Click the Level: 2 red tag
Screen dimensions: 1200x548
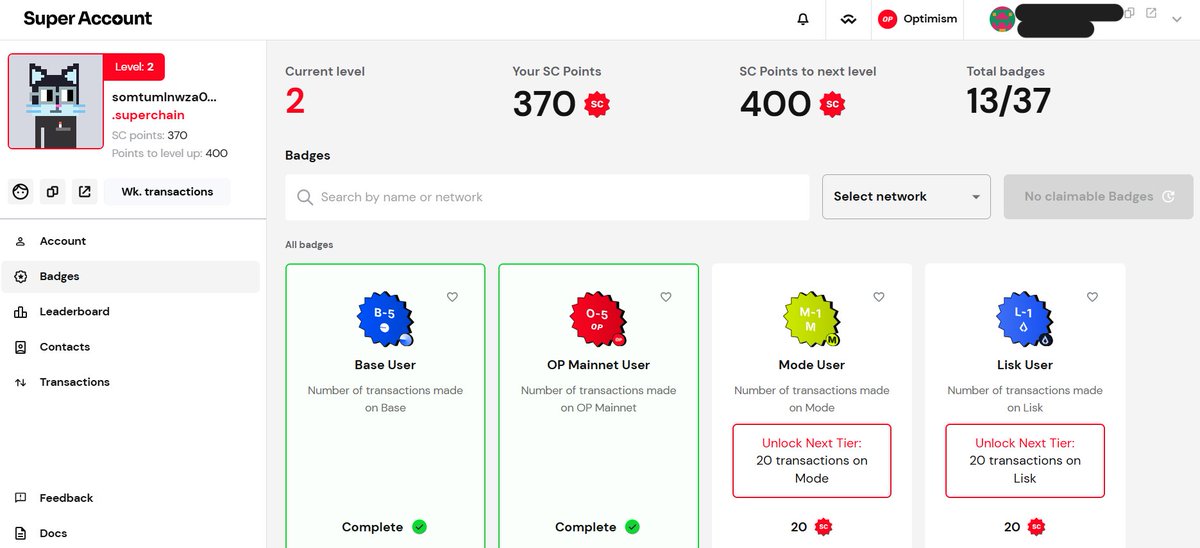[x=134, y=67]
